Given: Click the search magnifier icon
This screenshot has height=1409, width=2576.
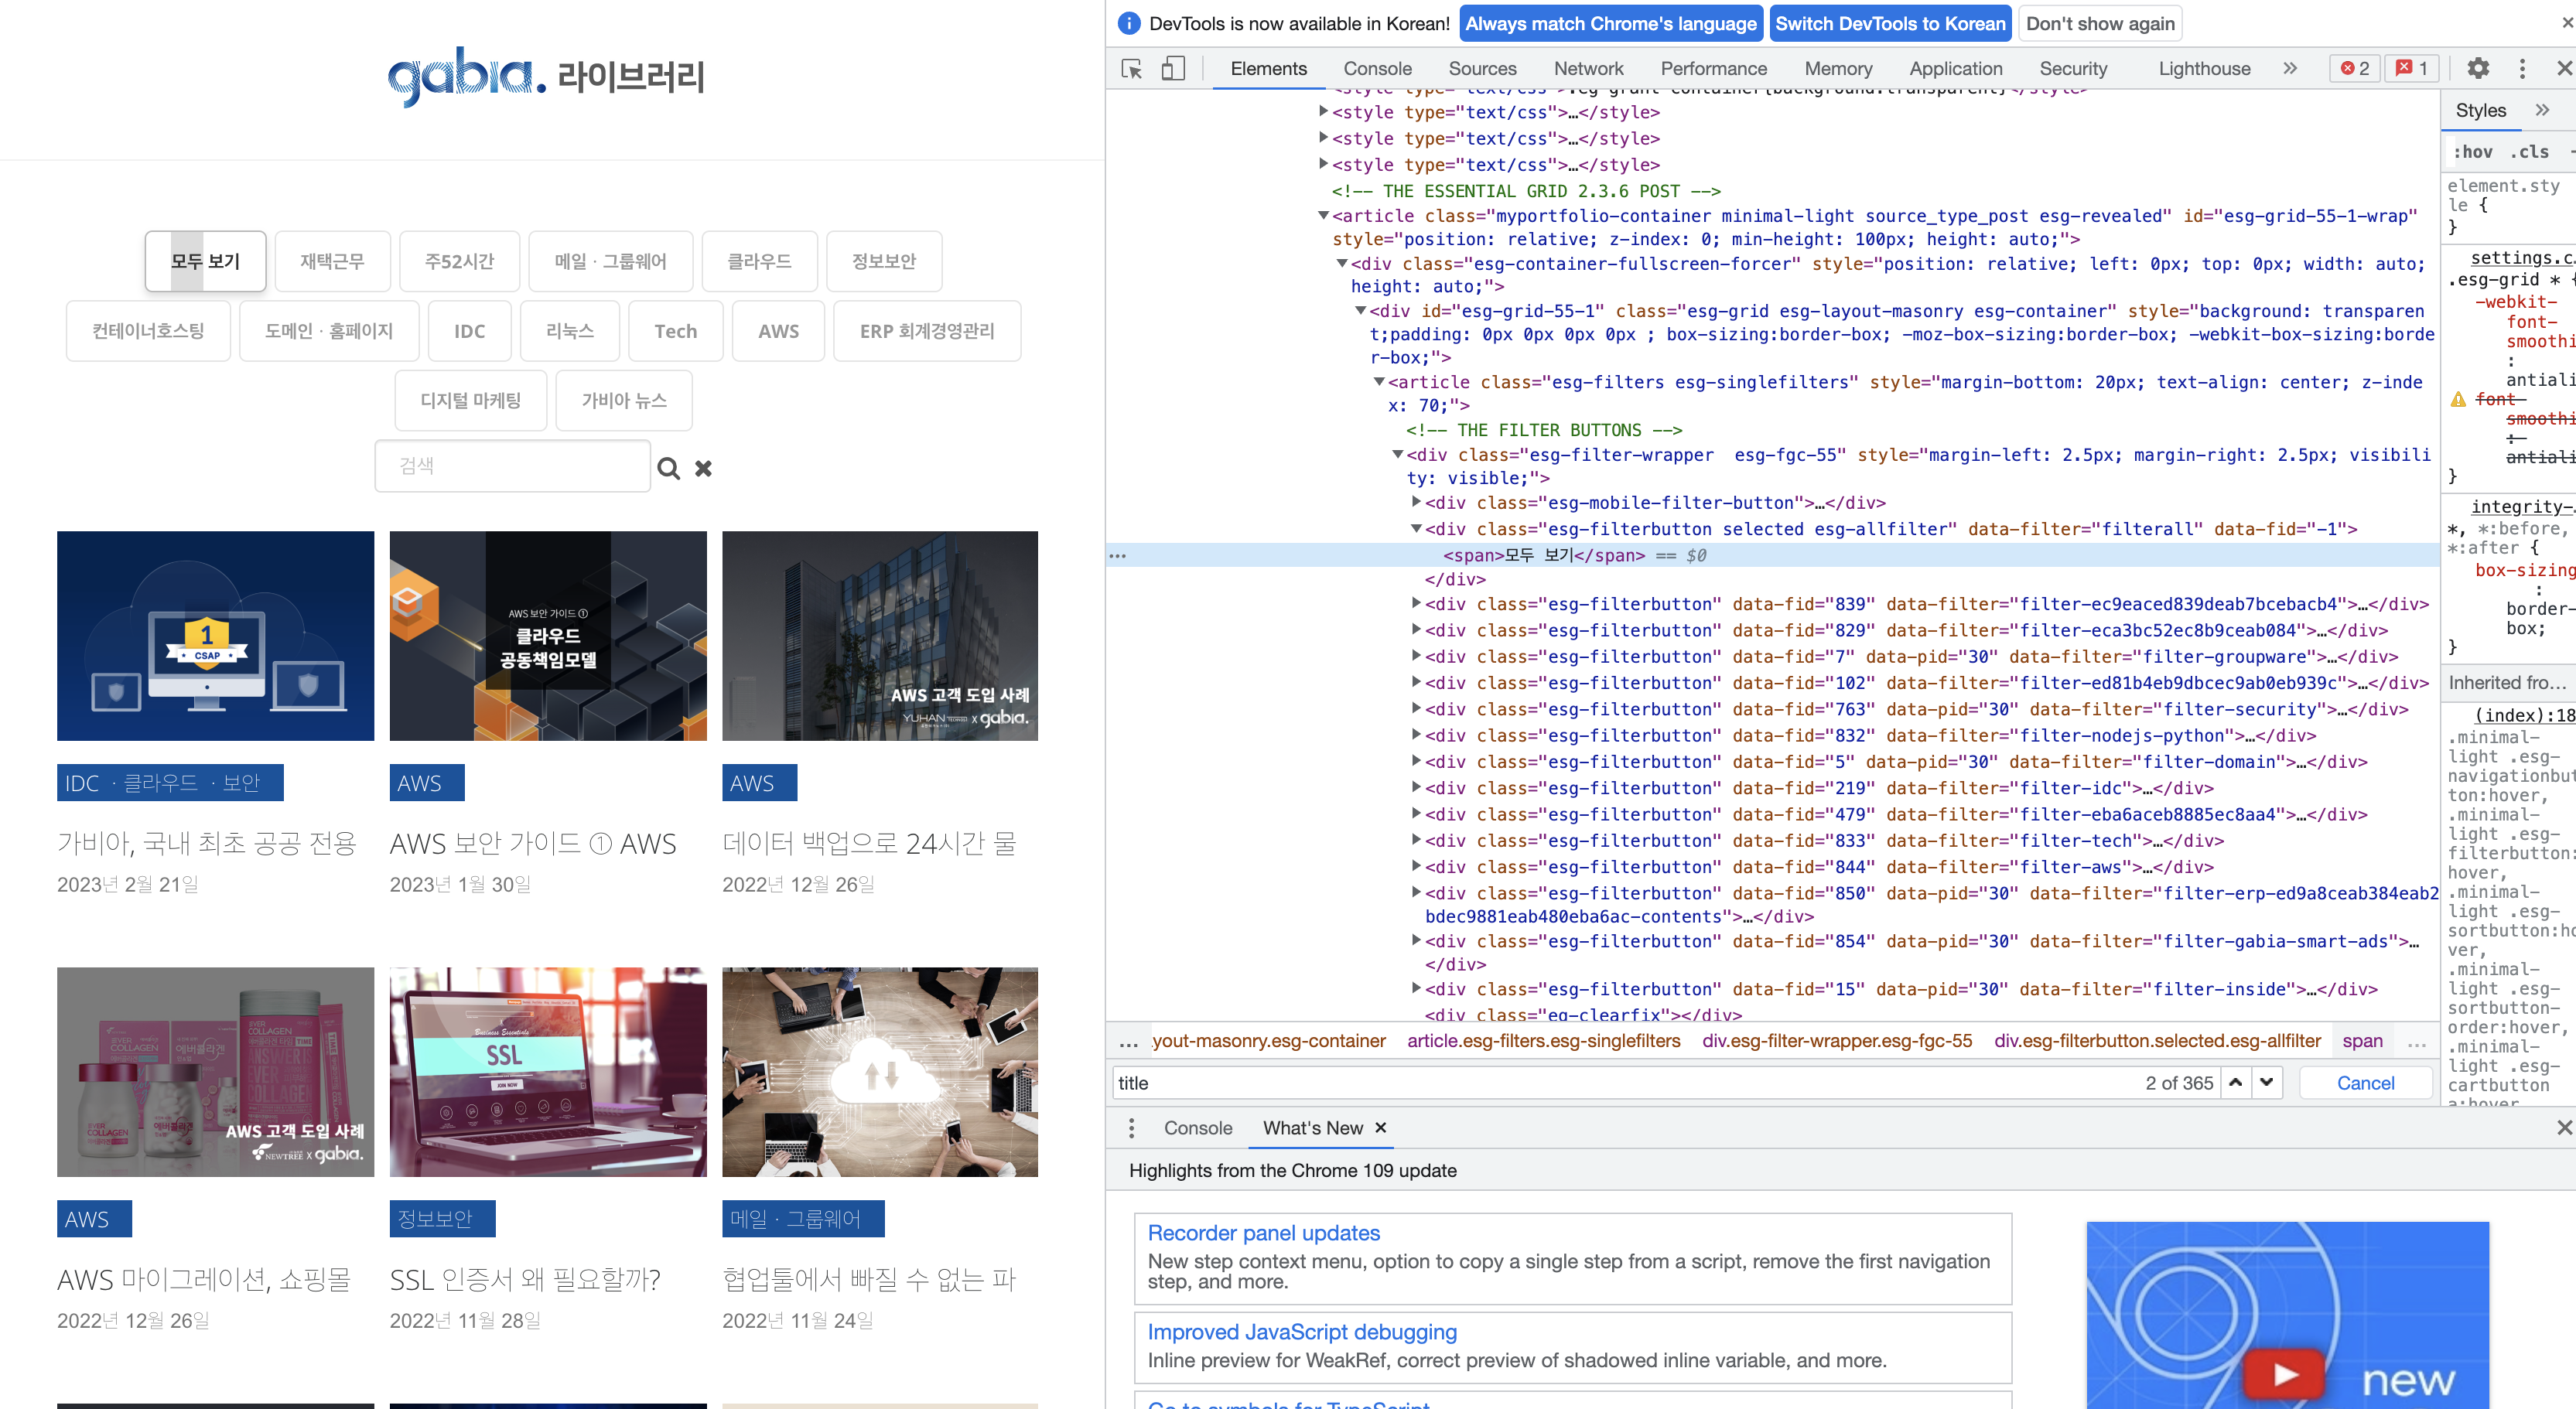Looking at the screenshot, I should pyautogui.click(x=668, y=468).
